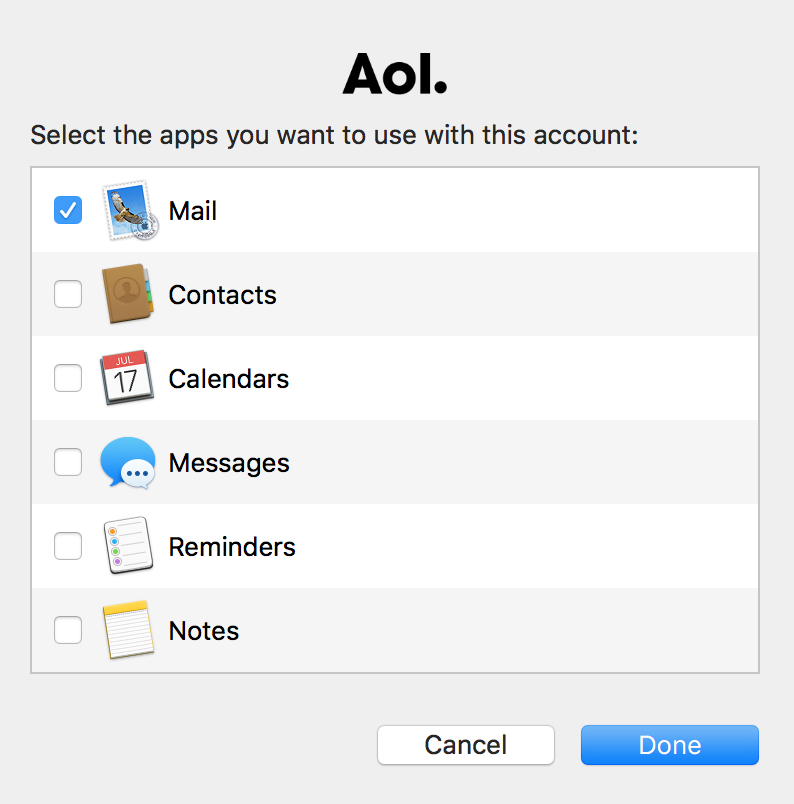Viewport: 794px width, 804px height.
Task: Click the Contacts address book icon
Action: tap(127, 295)
